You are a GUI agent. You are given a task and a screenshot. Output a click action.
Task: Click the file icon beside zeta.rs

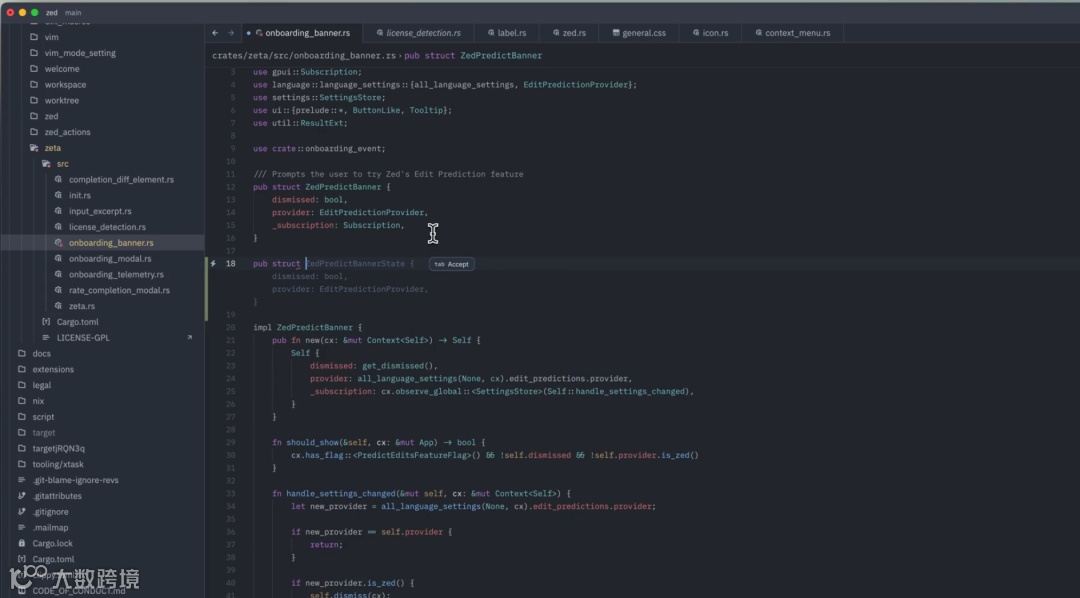[58, 306]
